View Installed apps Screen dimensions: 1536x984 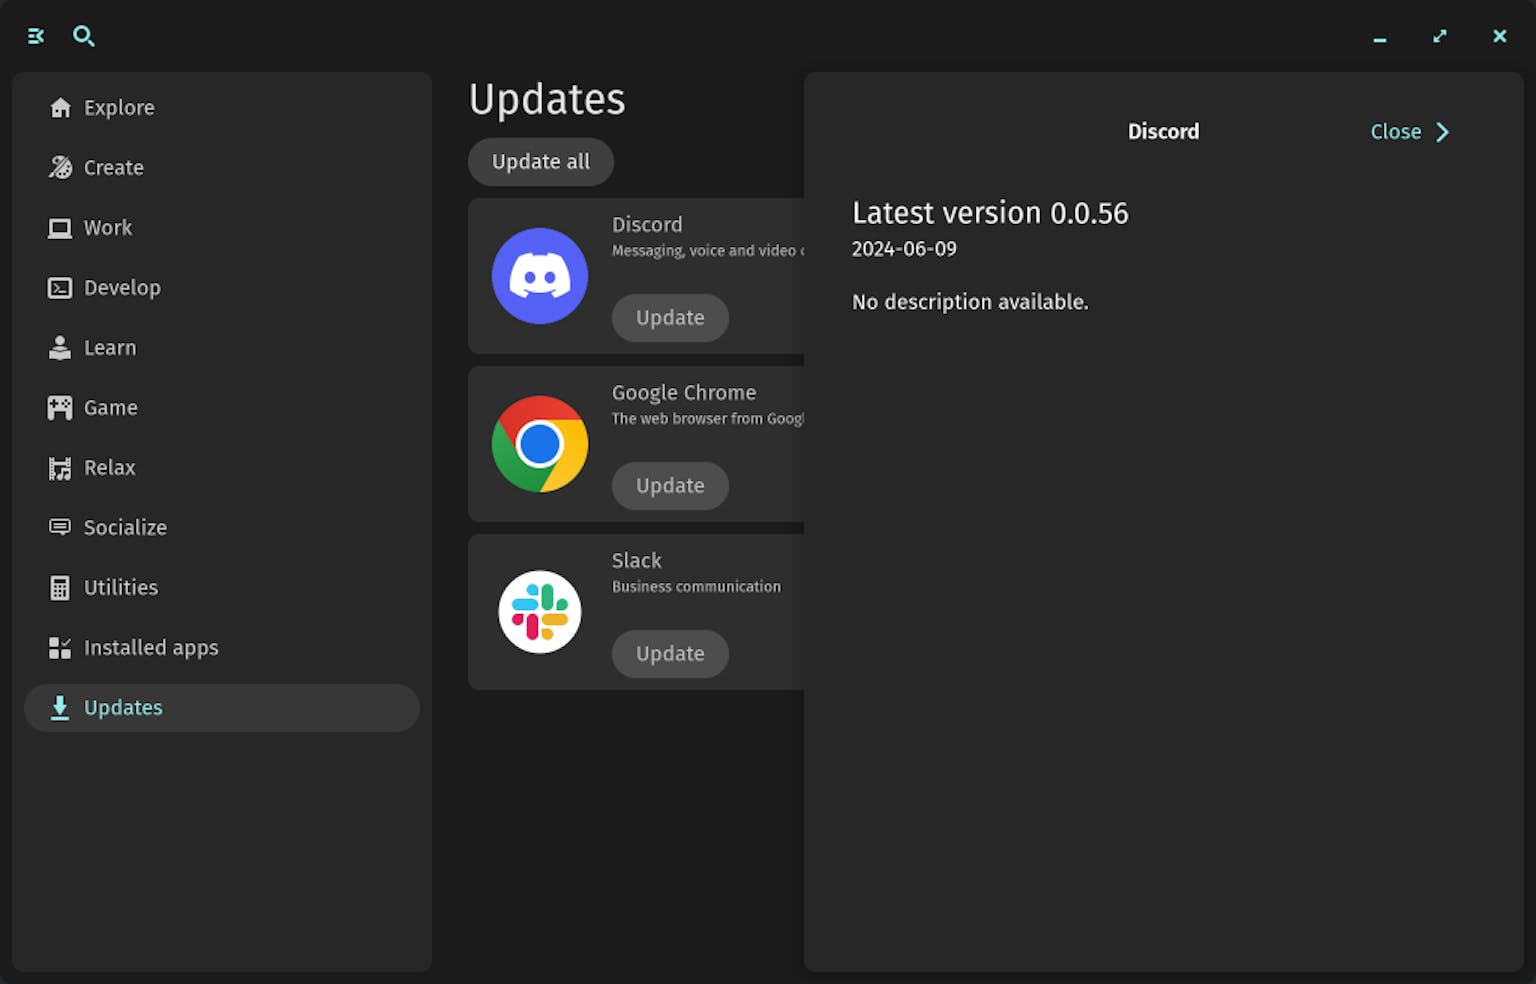point(151,647)
